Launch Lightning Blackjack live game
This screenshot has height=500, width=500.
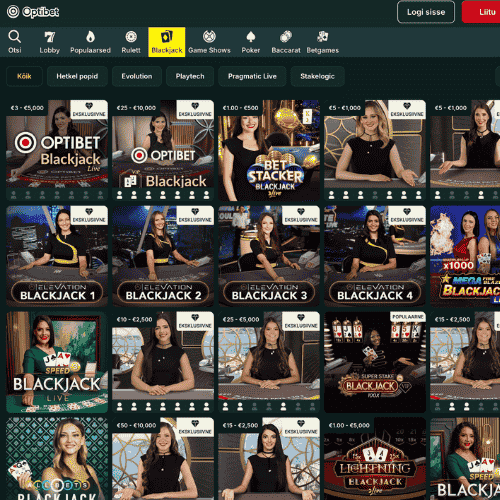(x=375, y=459)
